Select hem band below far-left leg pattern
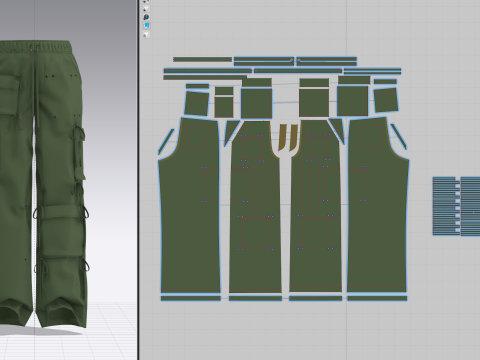This screenshot has height=360, width=480. click(x=191, y=298)
